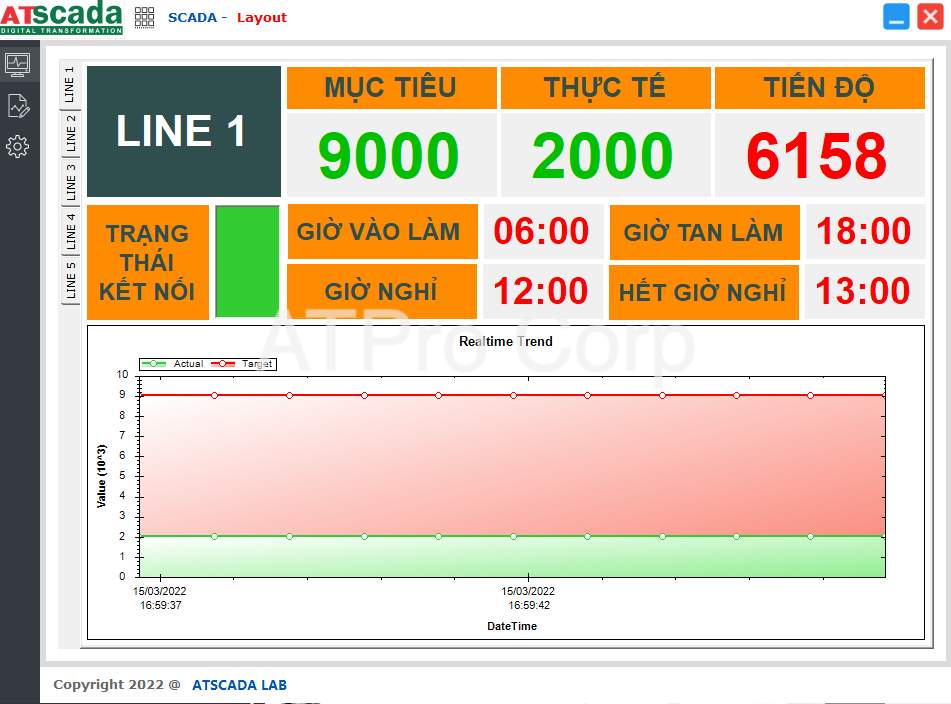Screen dimensions: 951x704
Task: Click the grid menu icon beside logo
Action: (x=144, y=17)
